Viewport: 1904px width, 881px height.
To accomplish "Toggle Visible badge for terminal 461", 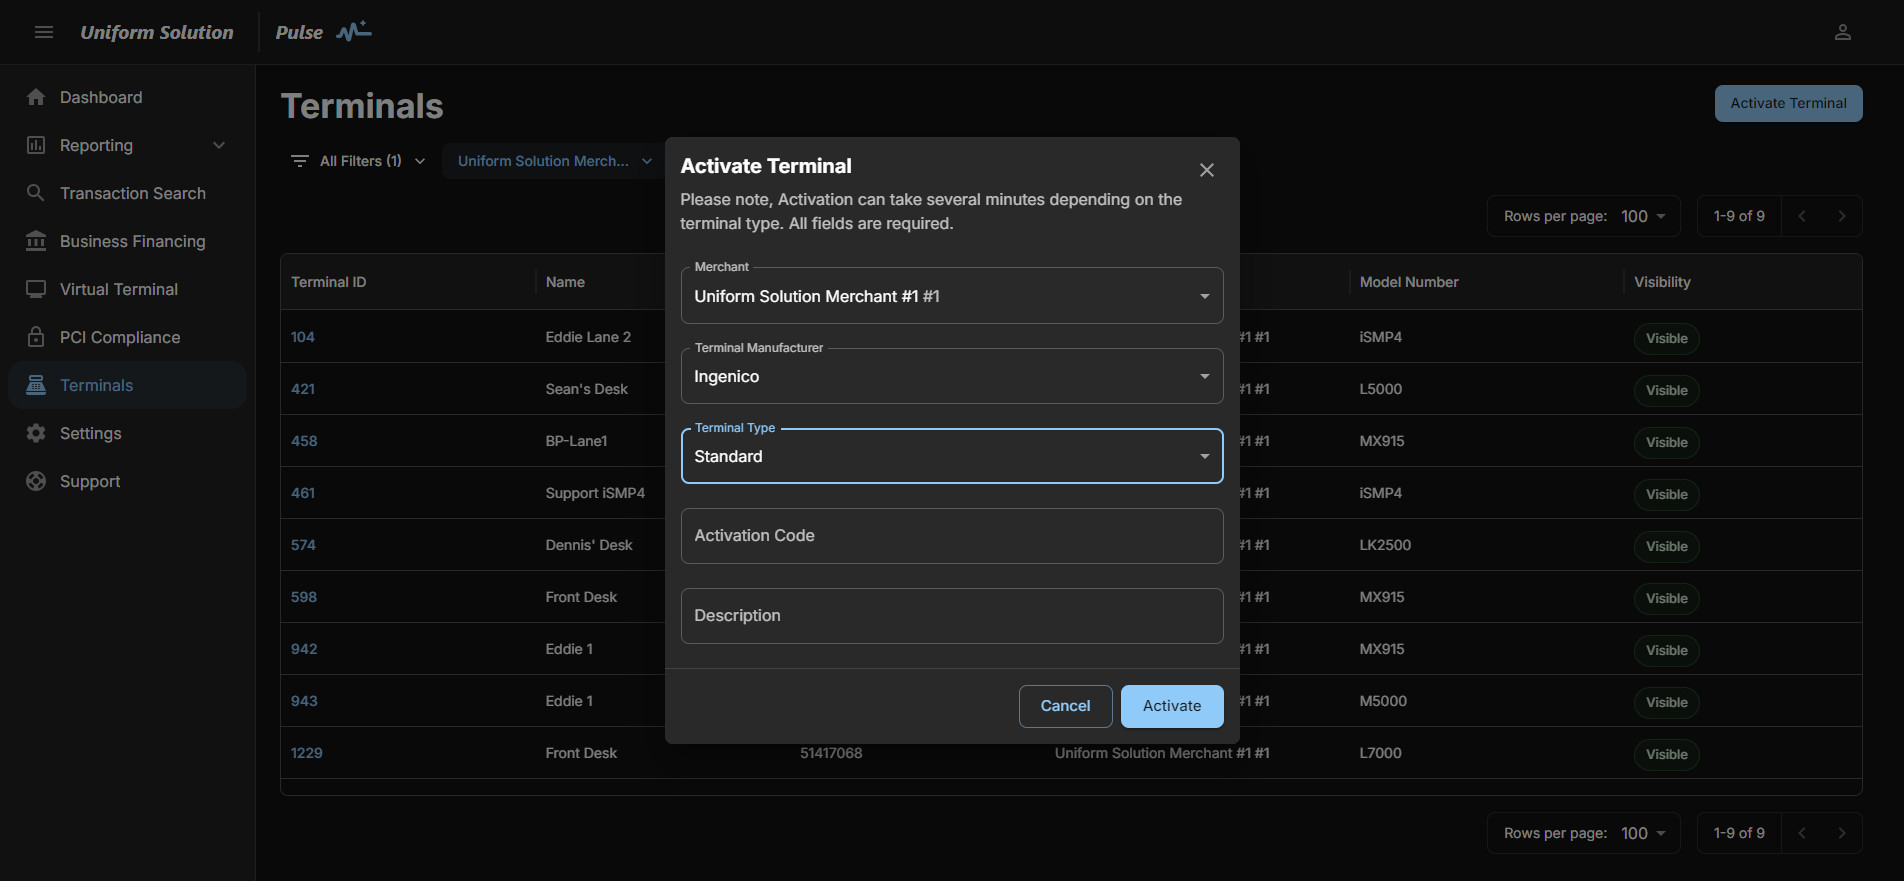I will click(1667, 494).
